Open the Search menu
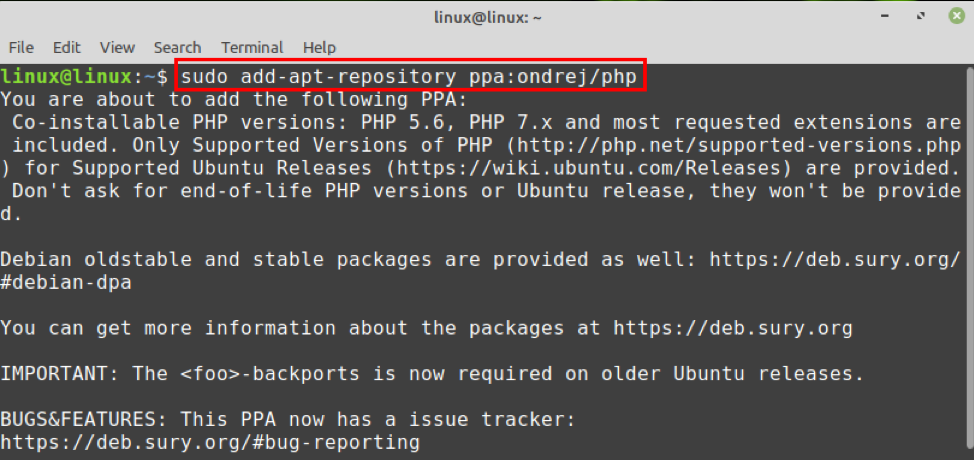 pos(177,47)
